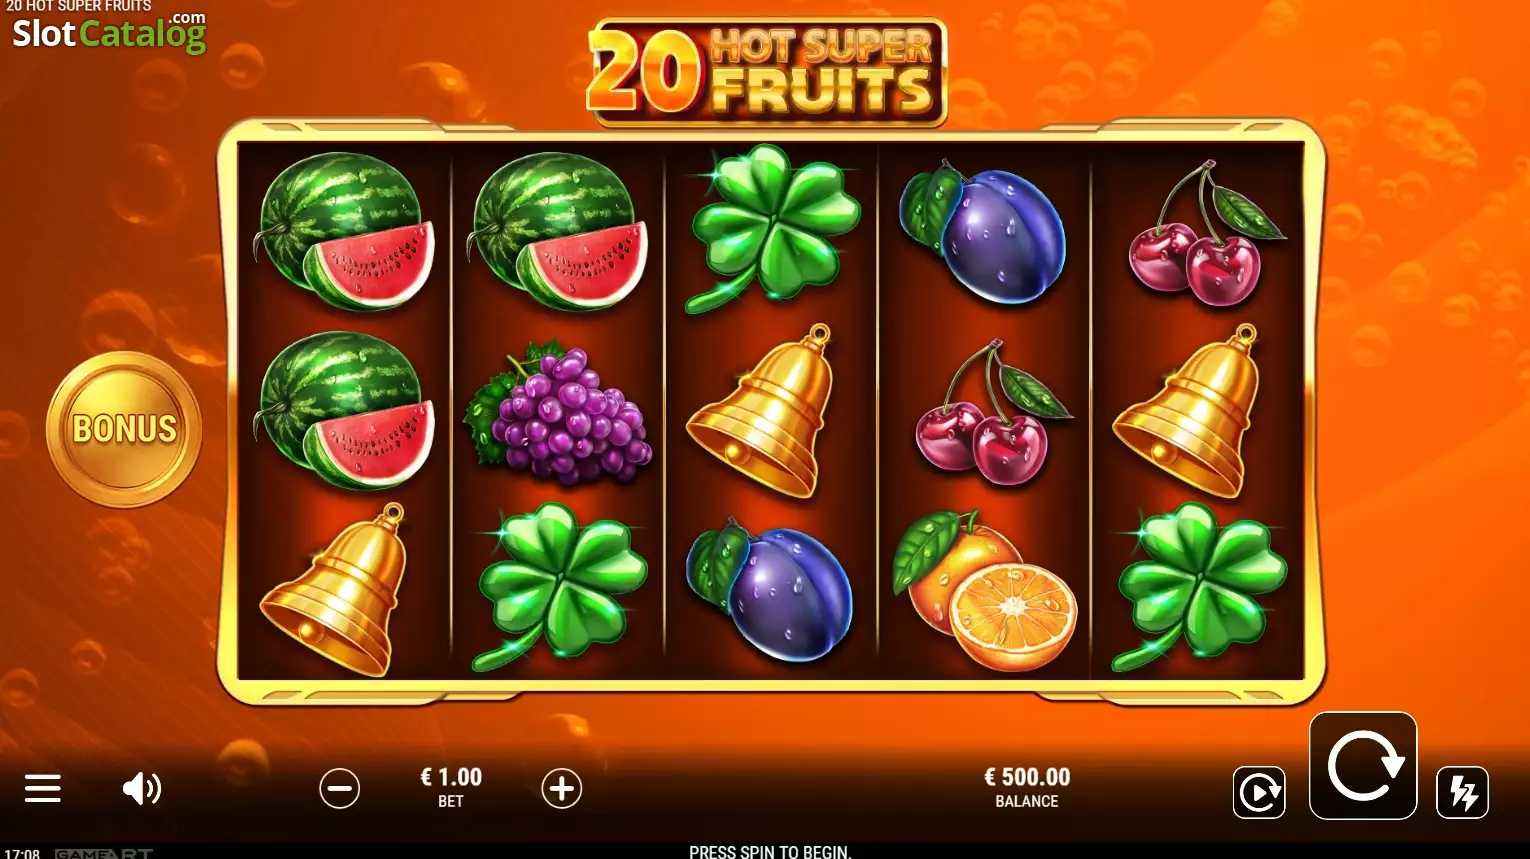
Task: Select the orange symbol on reel four
Action: 985,590
